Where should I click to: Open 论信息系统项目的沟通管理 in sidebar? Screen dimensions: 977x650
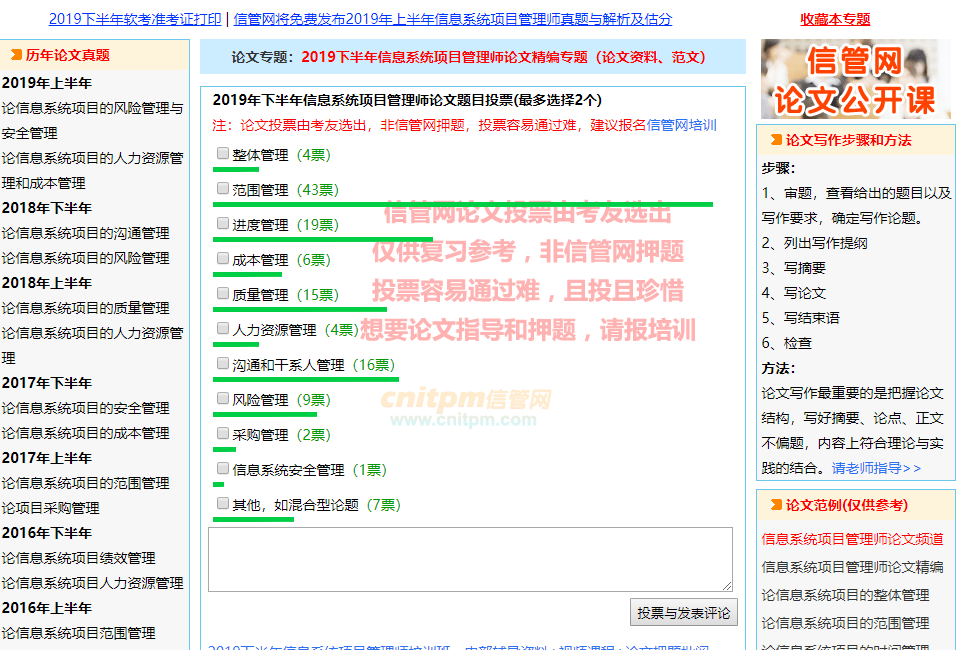coord(85,233)
